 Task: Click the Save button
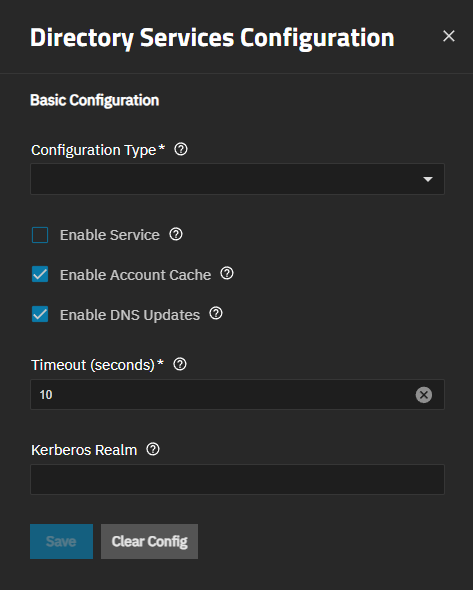coord(61,541)
